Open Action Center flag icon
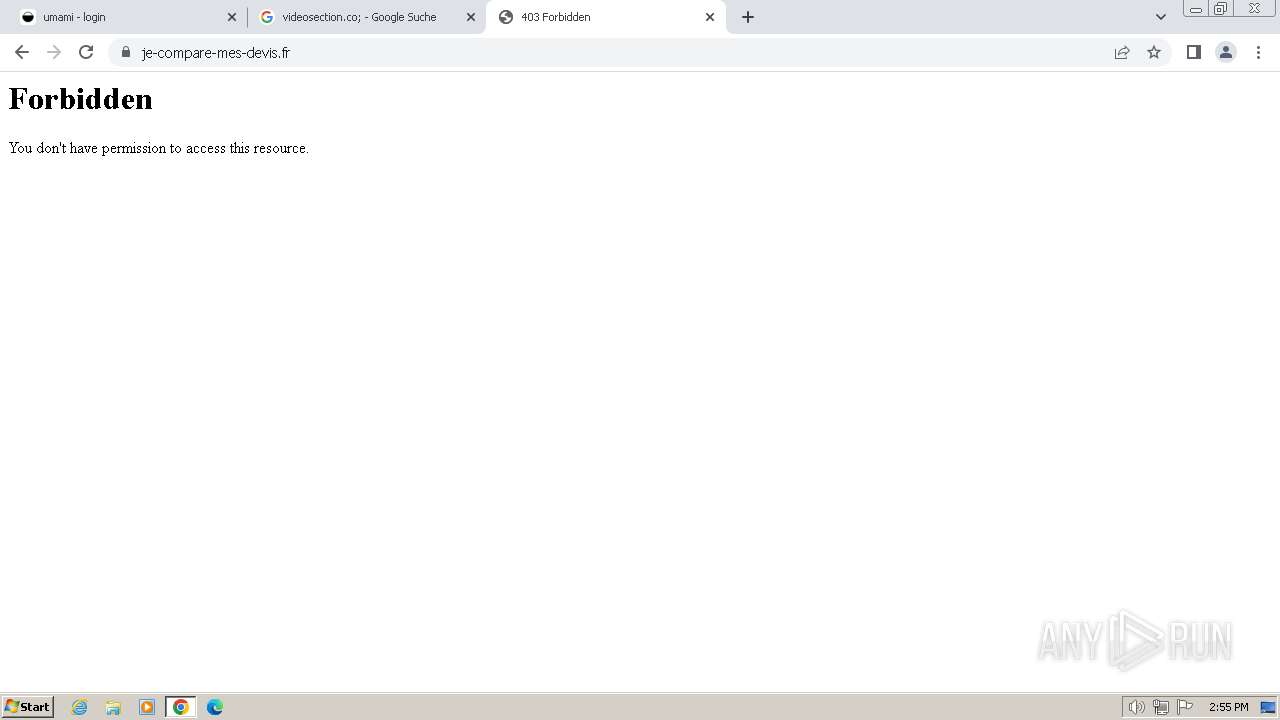 point(1185,707)
